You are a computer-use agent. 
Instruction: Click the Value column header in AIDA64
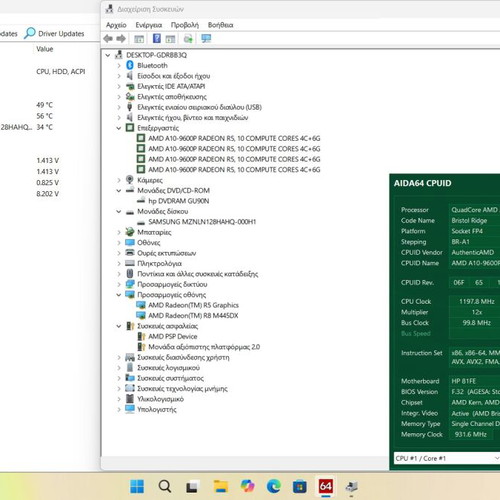(x=45, y=49)
